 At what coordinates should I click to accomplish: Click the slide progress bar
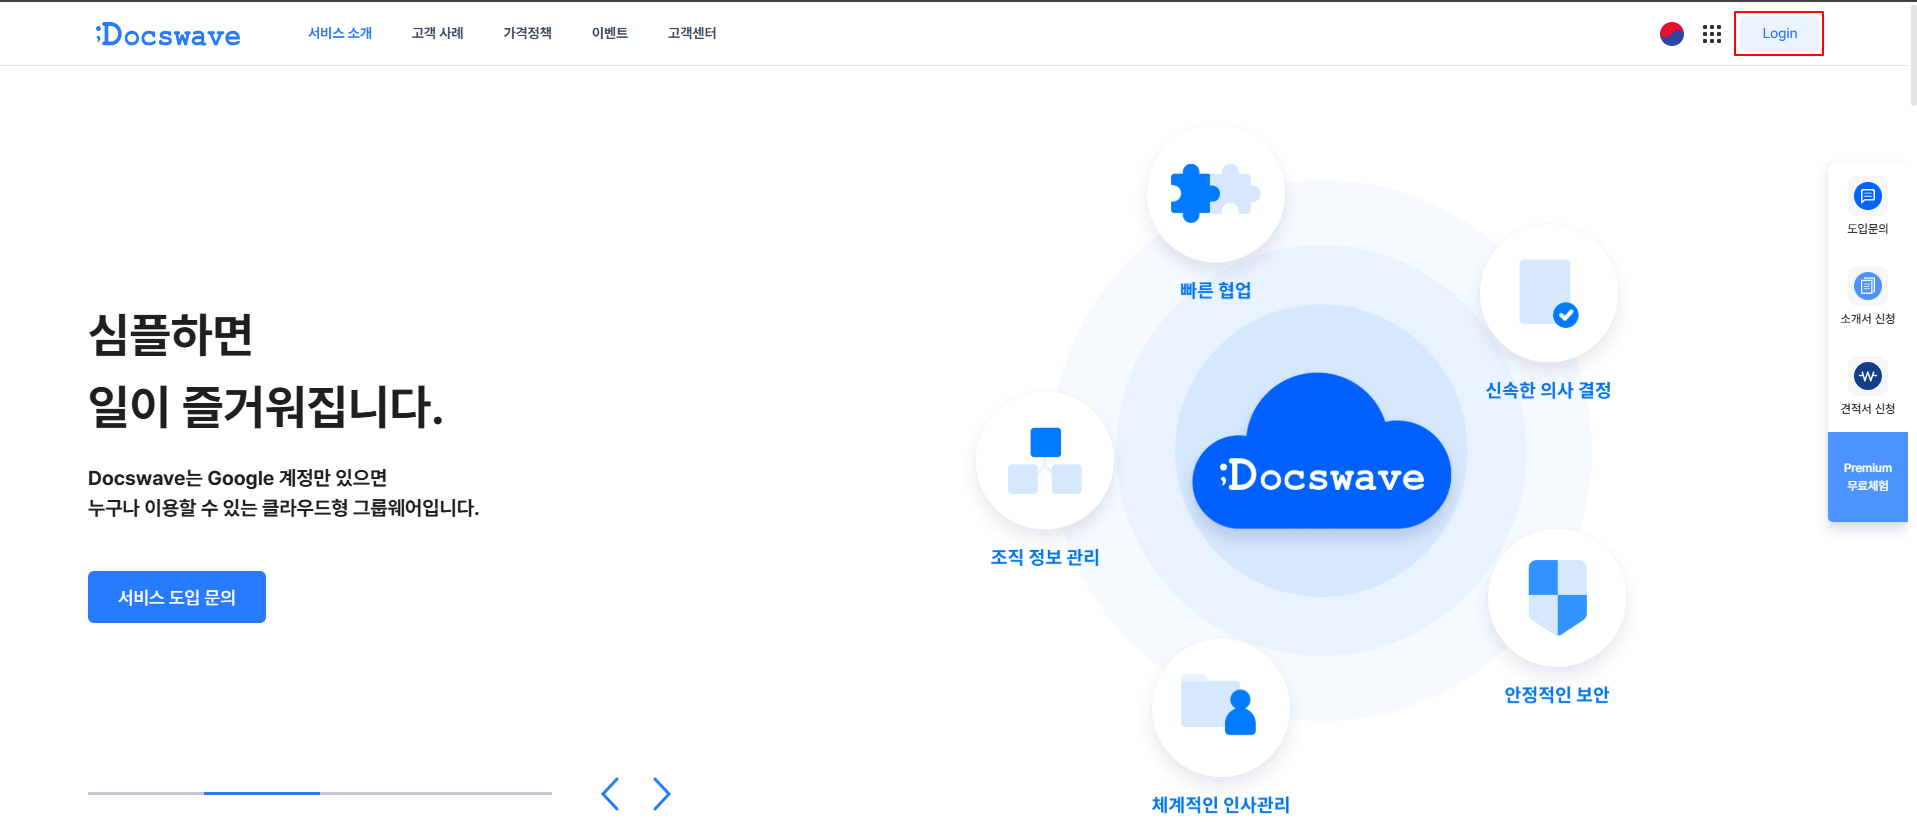320,793
